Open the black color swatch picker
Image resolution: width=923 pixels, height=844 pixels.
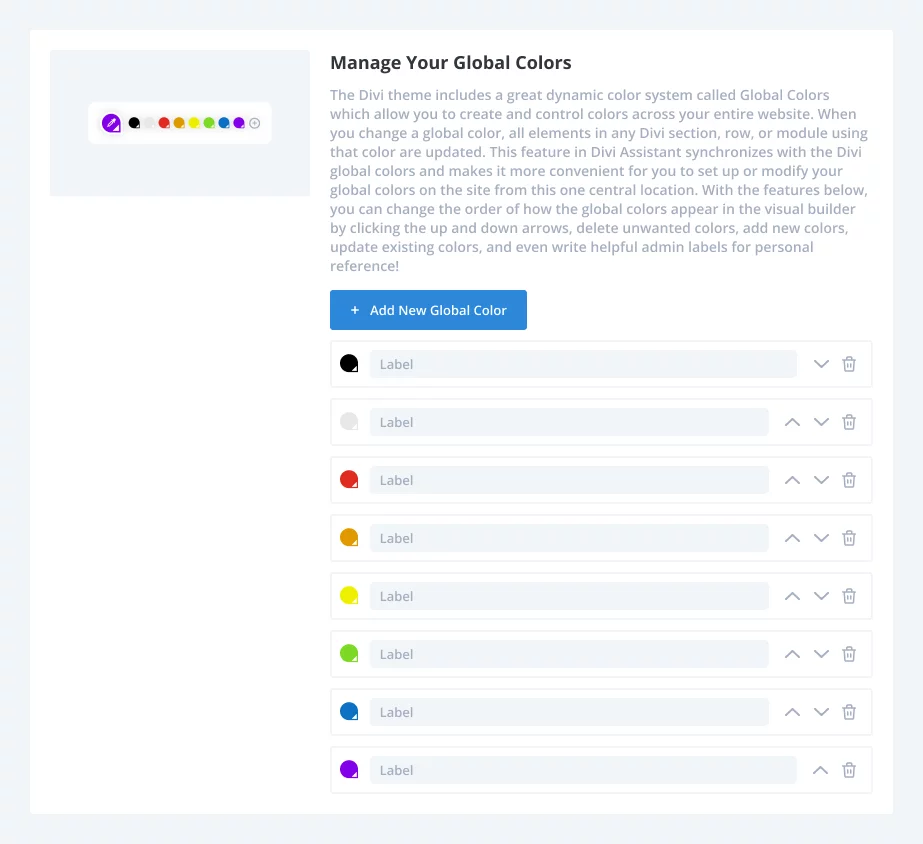click(x=349, y=363)
